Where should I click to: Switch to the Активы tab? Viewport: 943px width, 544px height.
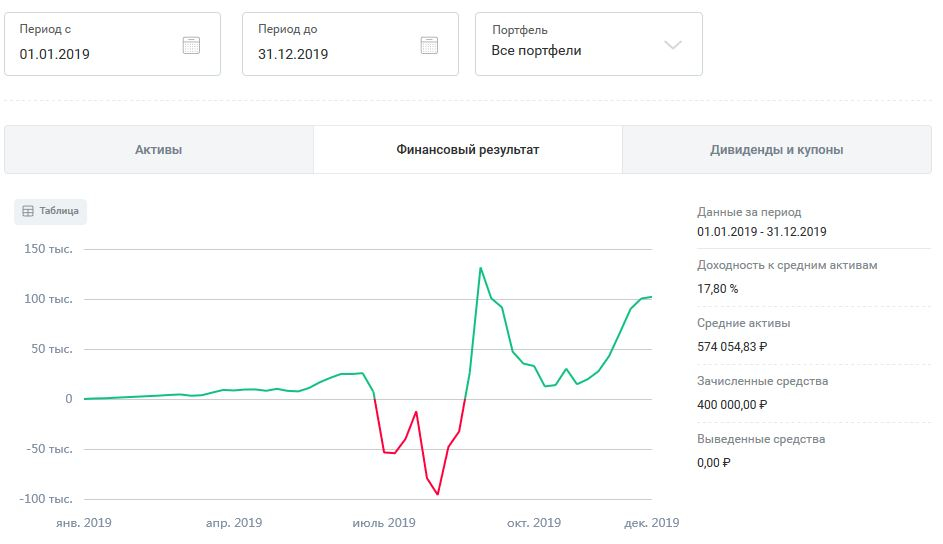click(158, 150)
